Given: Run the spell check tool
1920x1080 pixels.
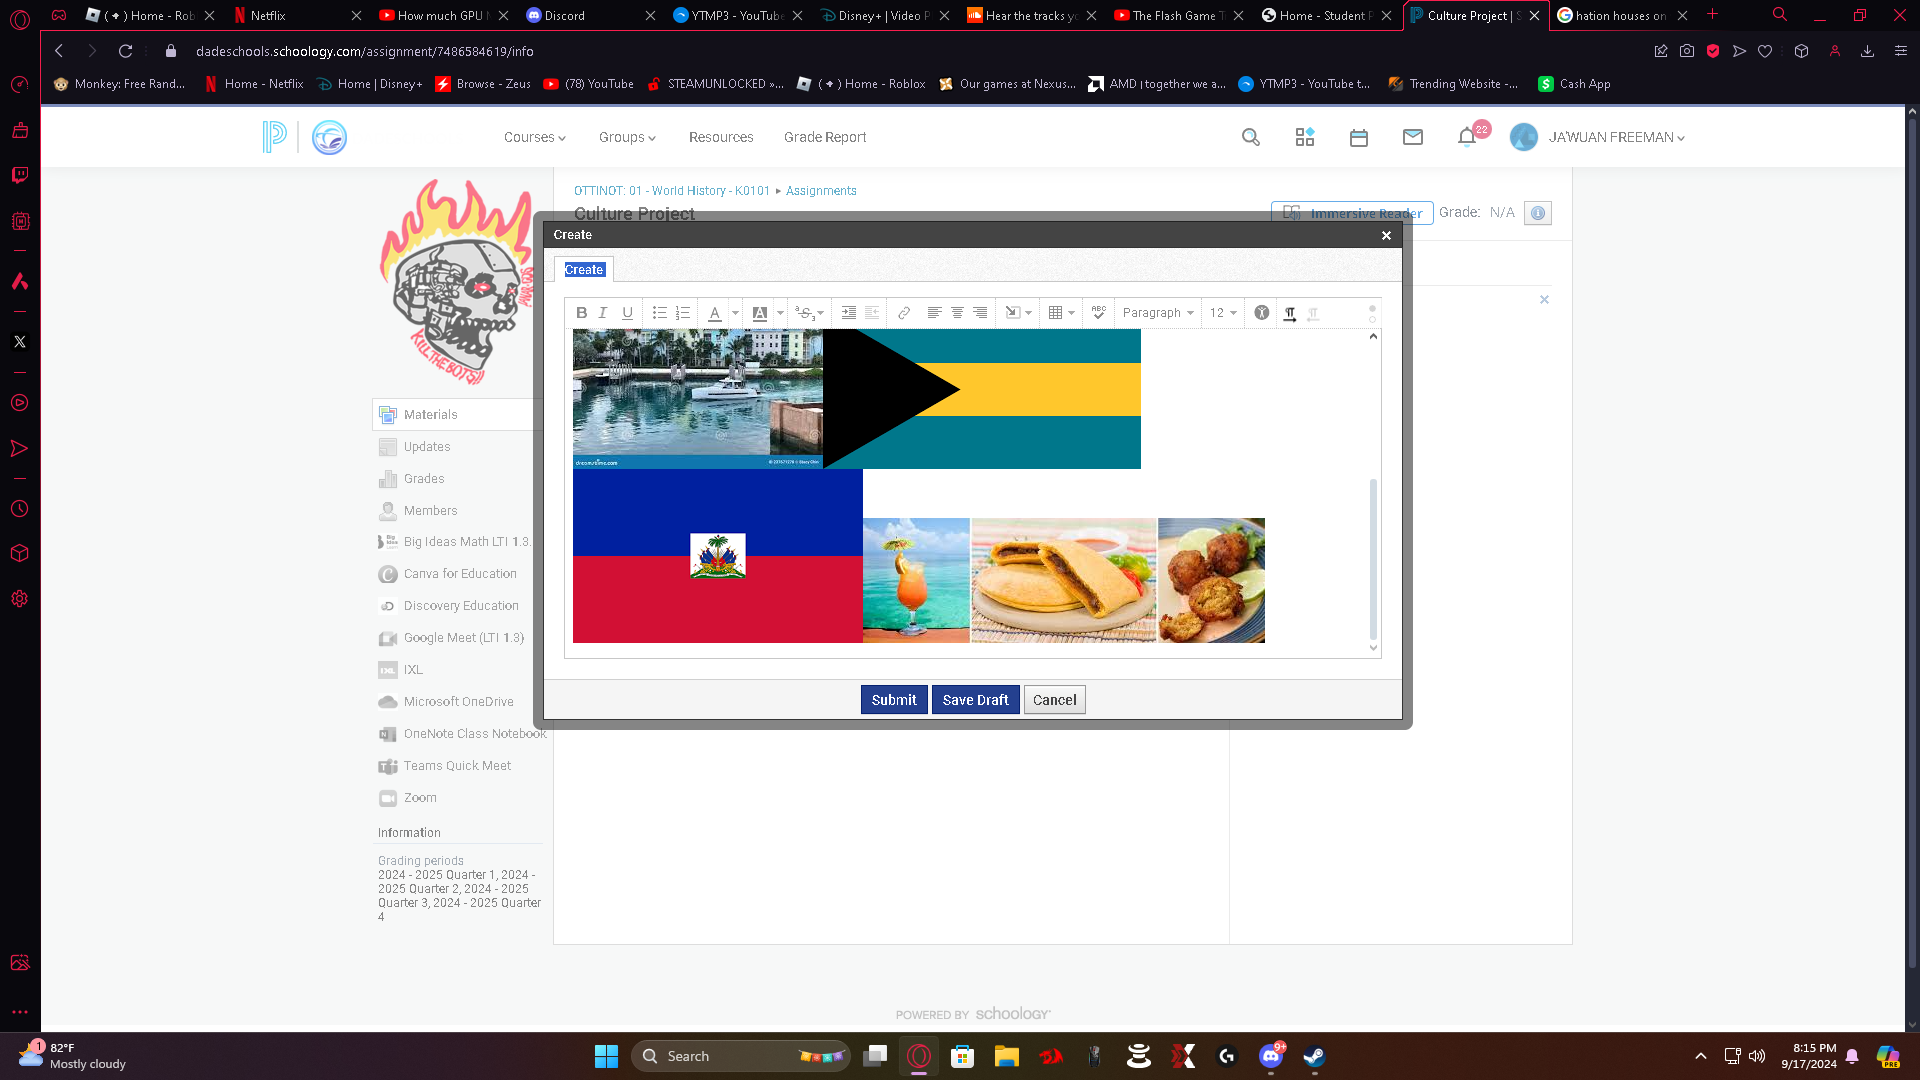Looking at the screenshot, I should pos(1098,313).
